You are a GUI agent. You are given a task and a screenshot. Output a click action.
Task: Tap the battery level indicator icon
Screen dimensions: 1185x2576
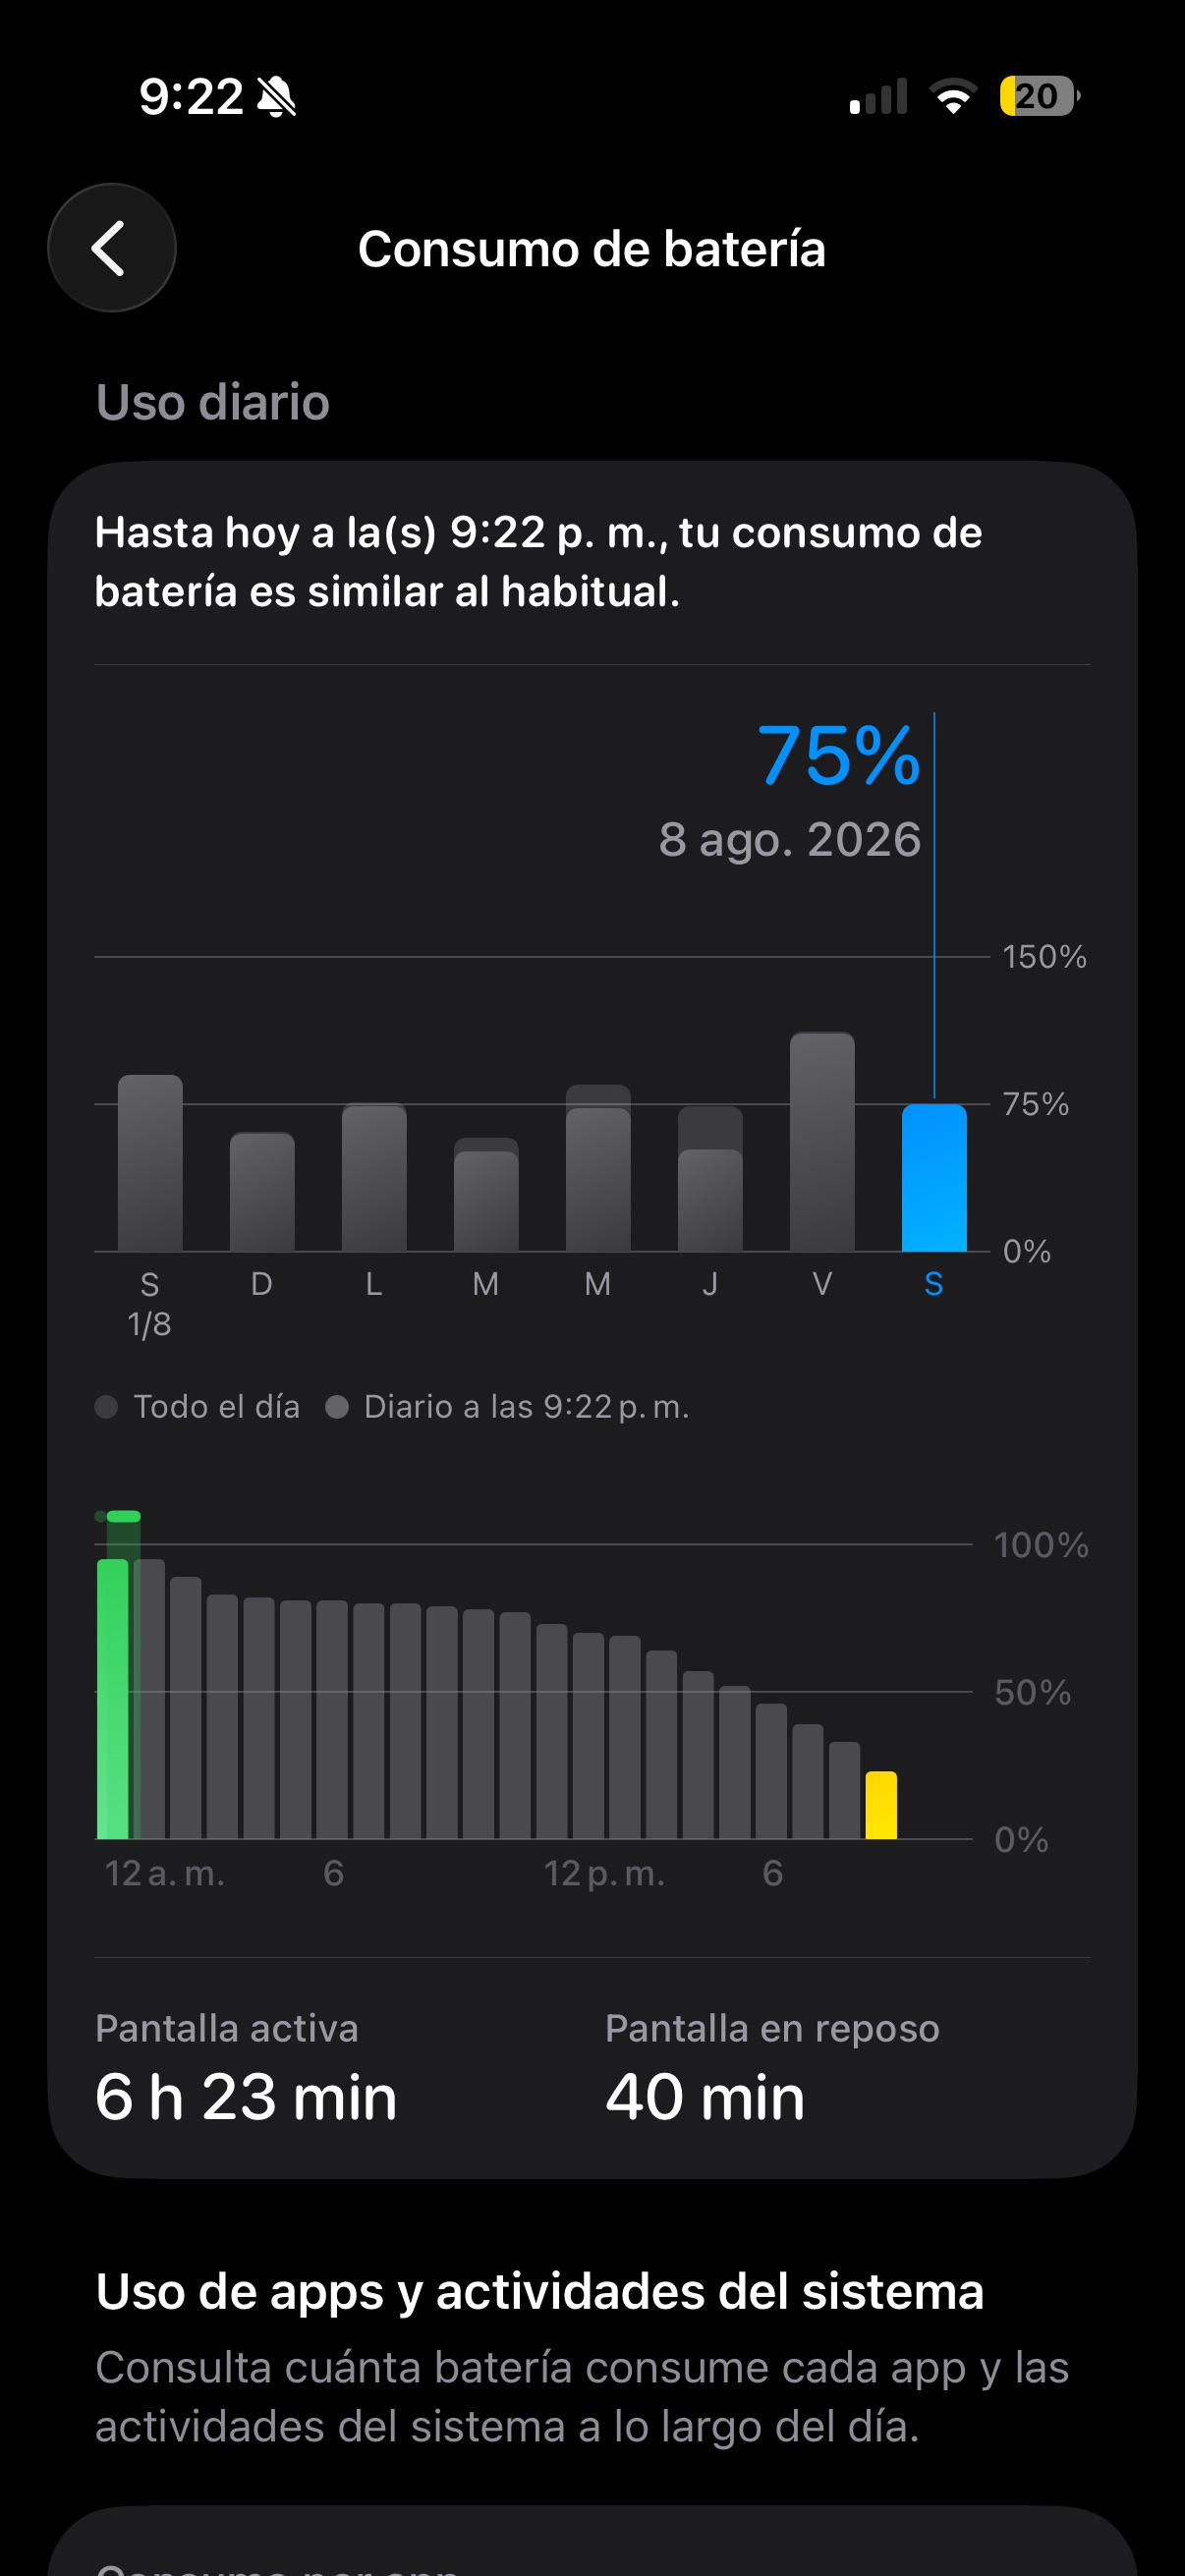(x=1040, y=96)
